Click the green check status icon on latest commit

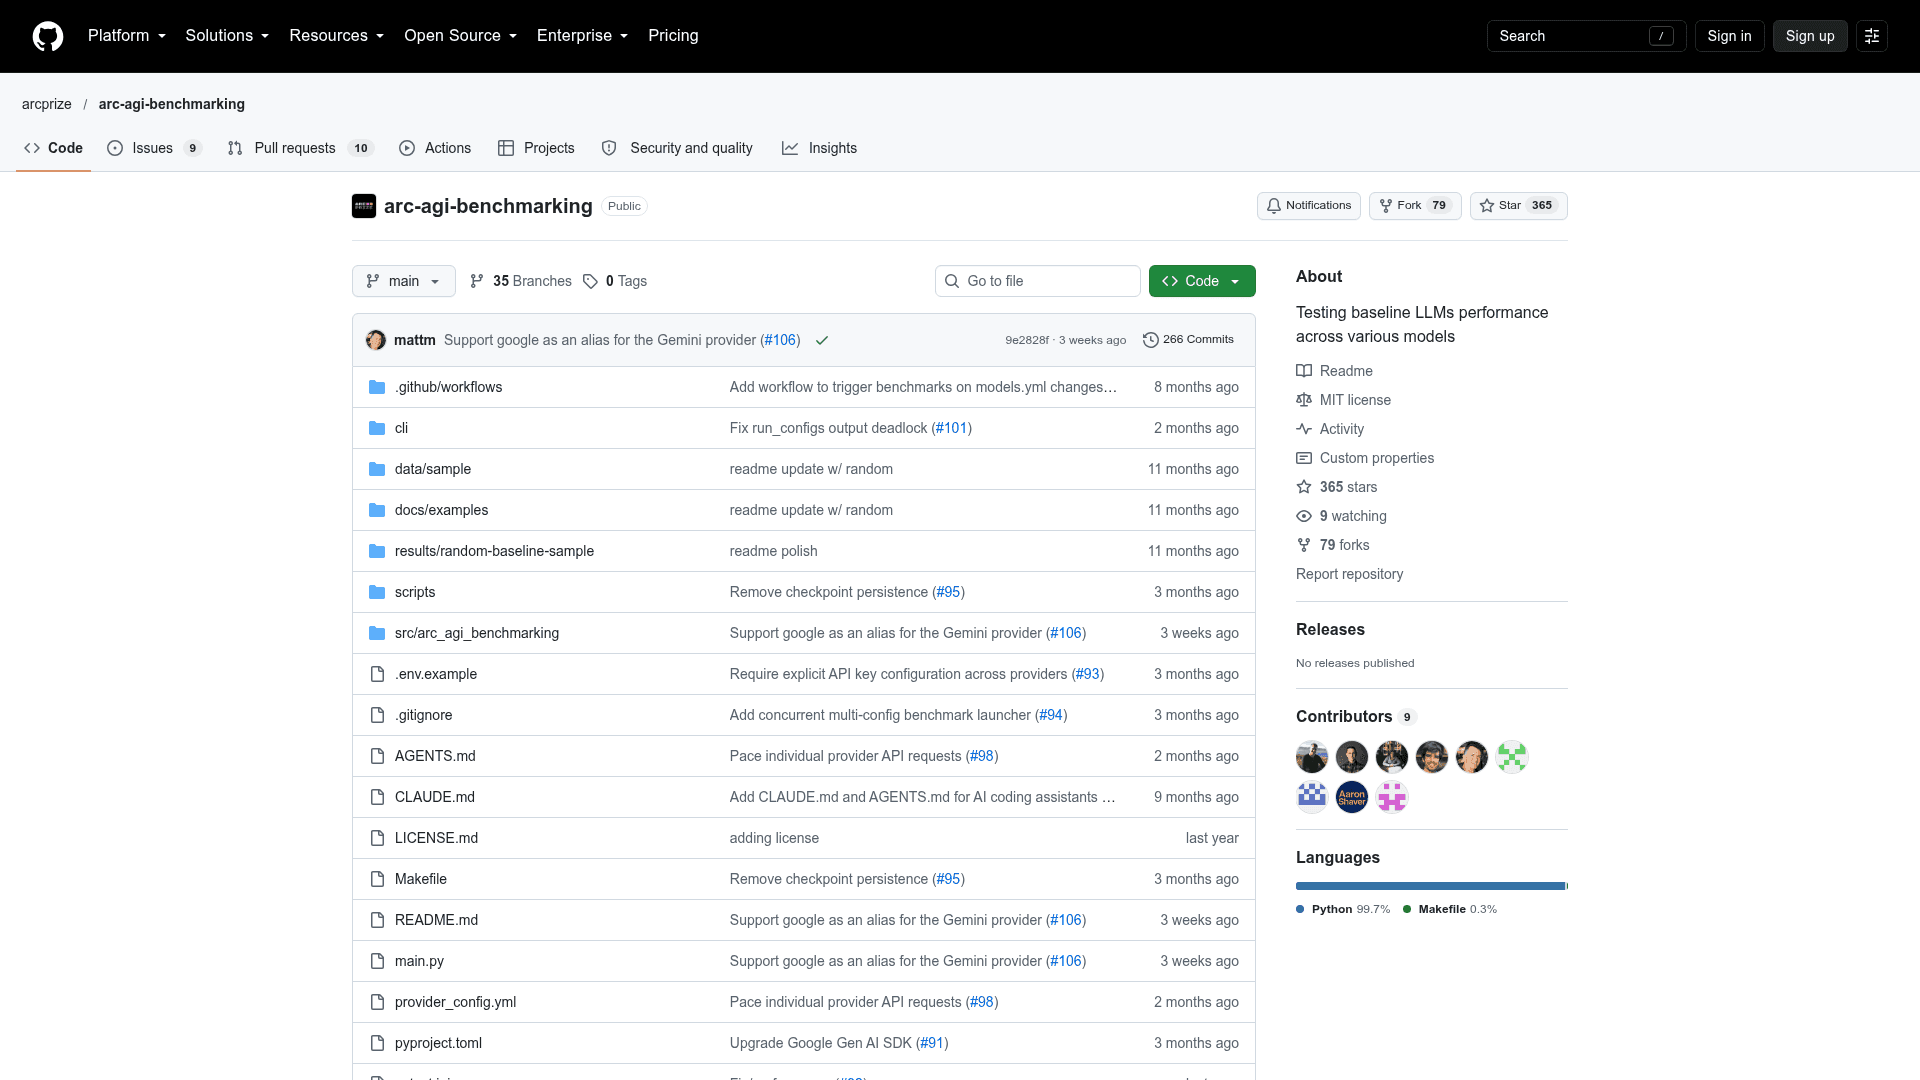pos(822,340)
